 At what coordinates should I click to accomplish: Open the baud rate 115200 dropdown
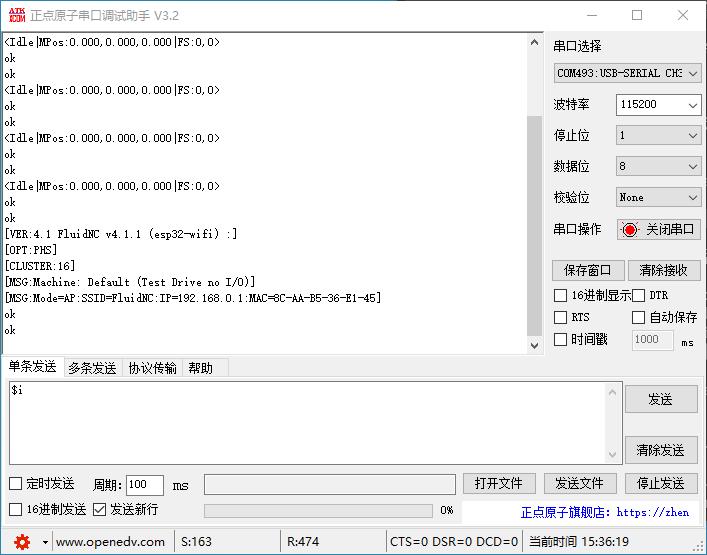point(658,105)
